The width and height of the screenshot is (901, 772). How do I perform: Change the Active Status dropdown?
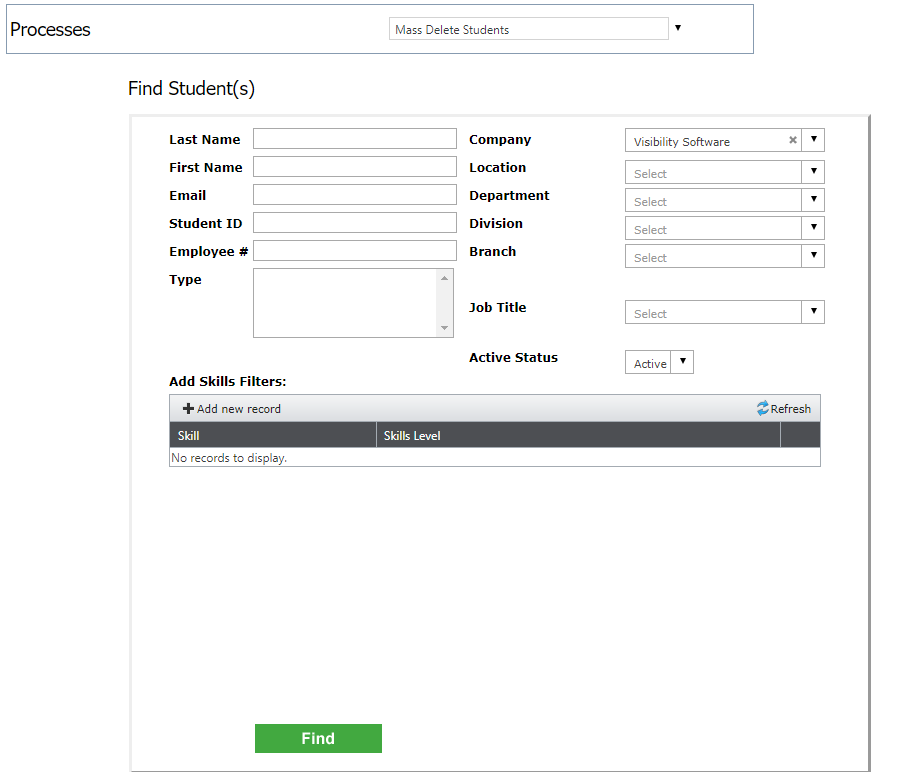coord(682,362)
